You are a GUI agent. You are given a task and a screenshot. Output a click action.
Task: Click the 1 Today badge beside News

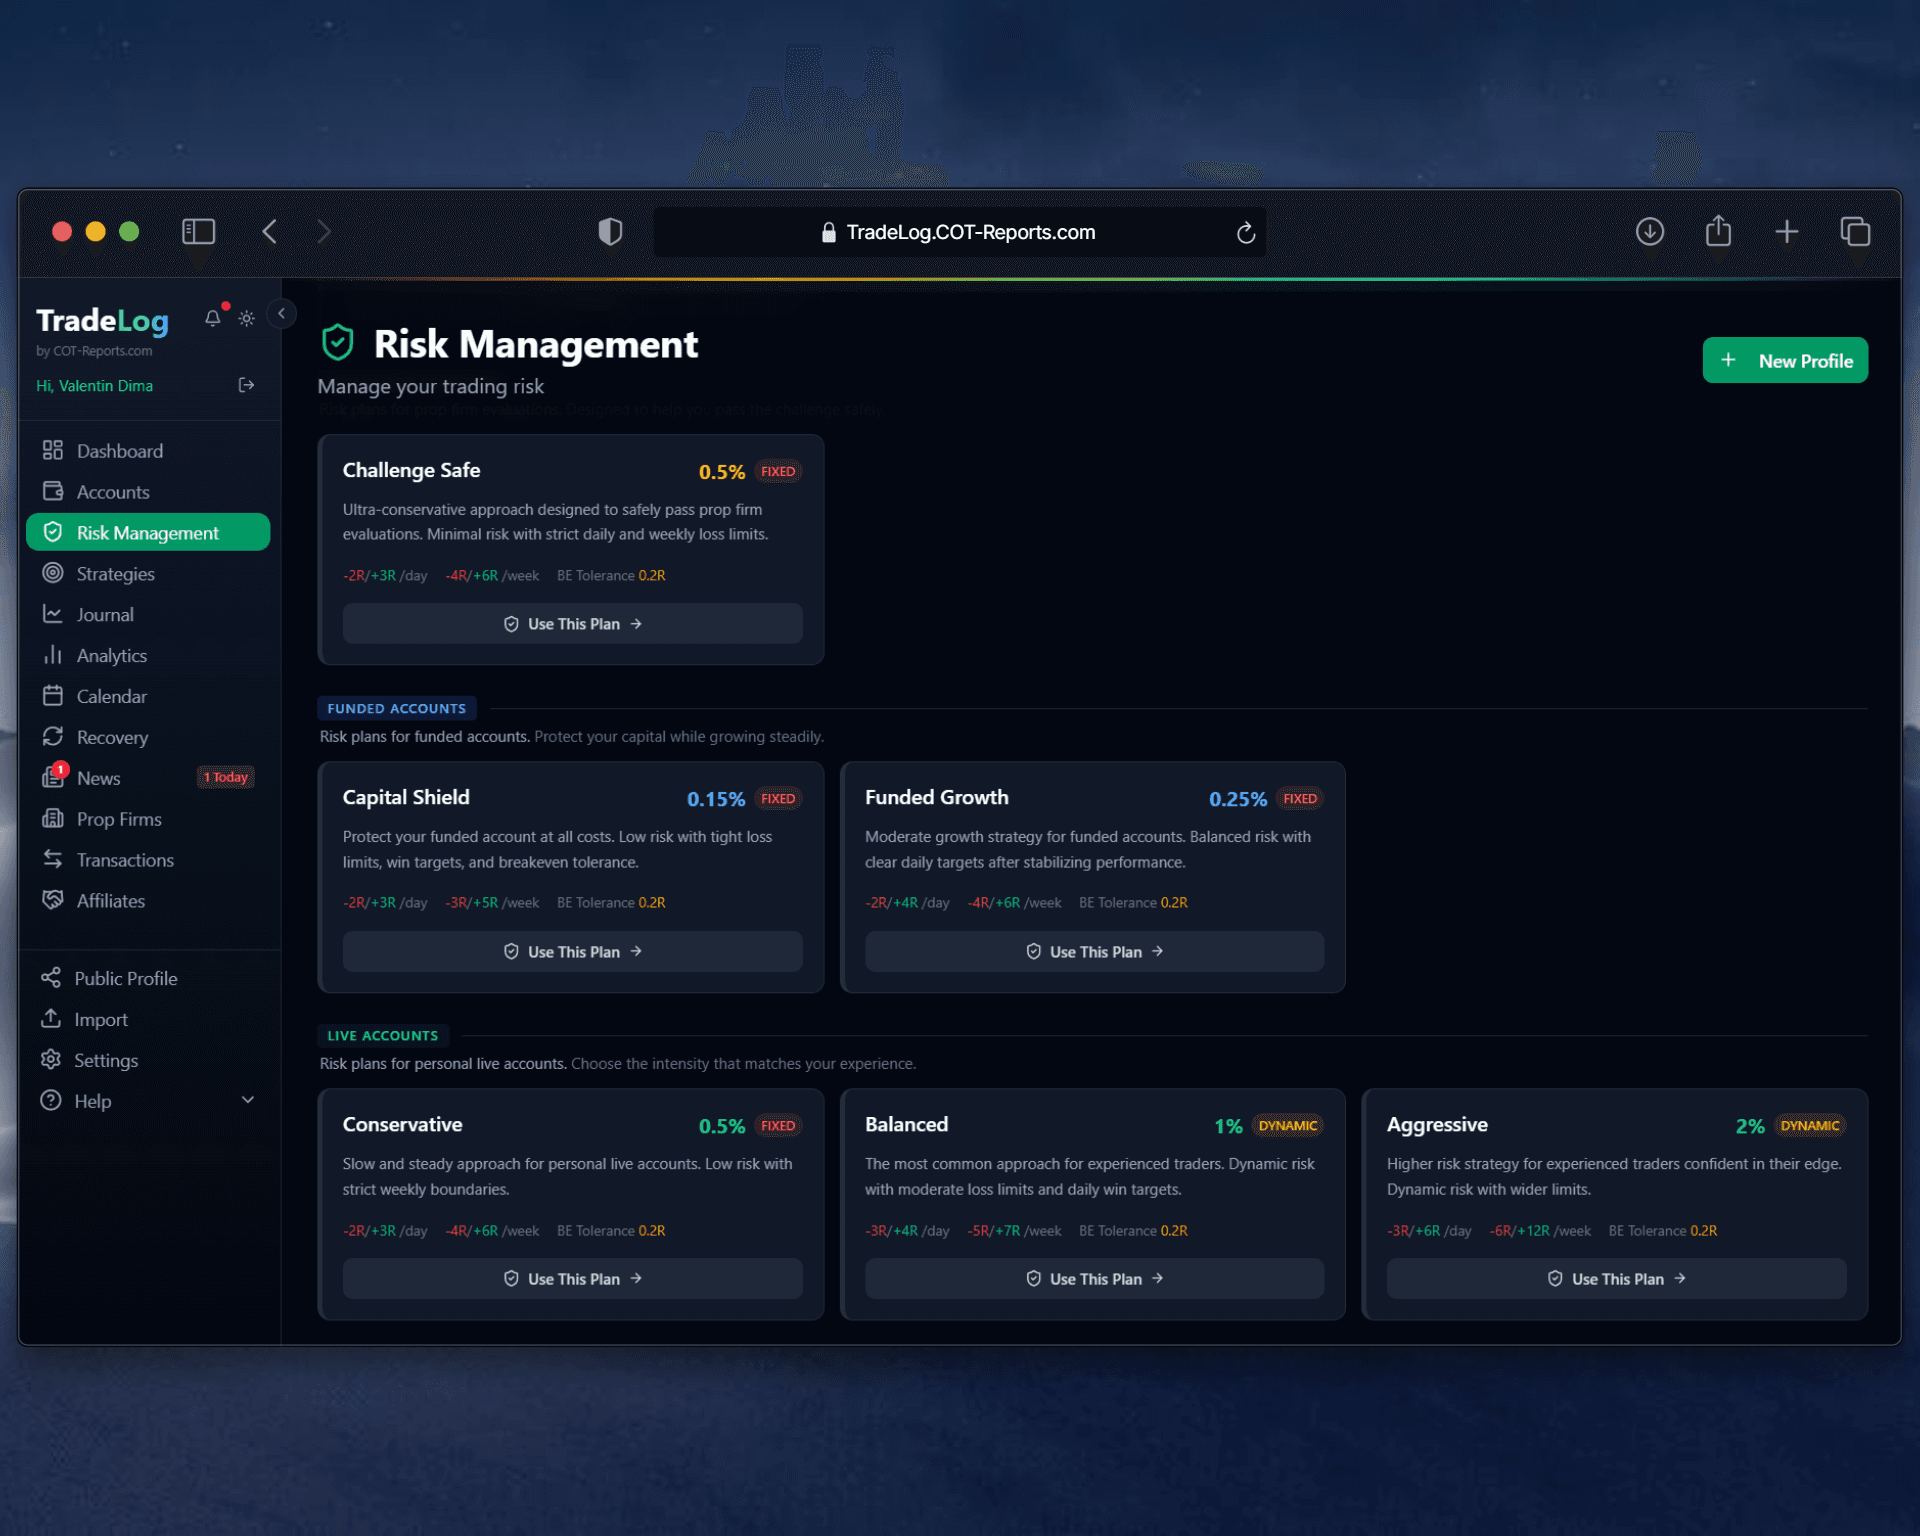[225, 777]
